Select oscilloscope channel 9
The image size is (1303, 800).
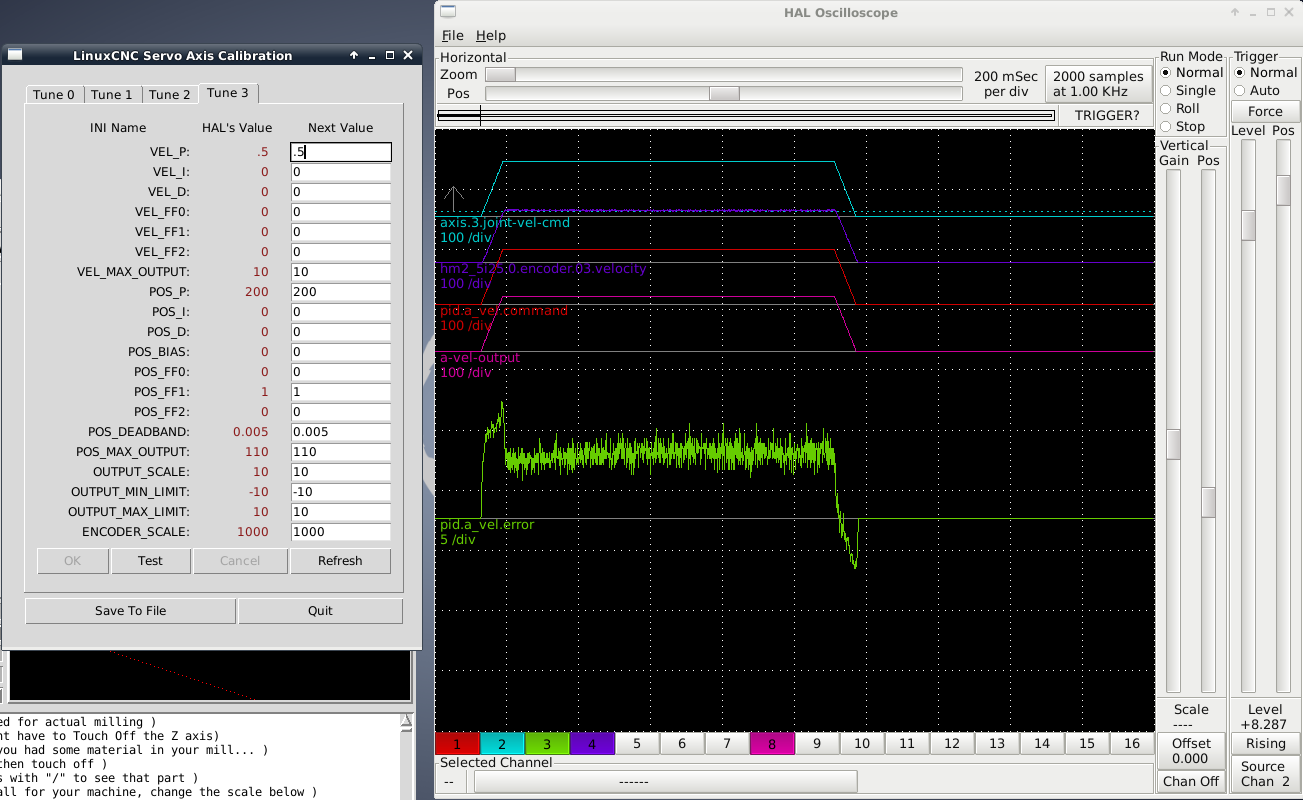pyautogui.click(x=817, y=744)
